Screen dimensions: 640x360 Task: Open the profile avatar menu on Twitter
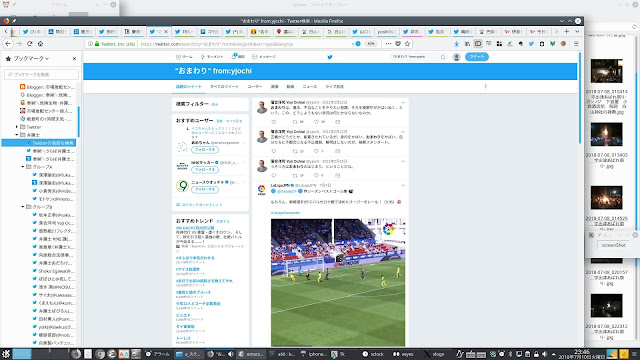click(x=457, y=57)
